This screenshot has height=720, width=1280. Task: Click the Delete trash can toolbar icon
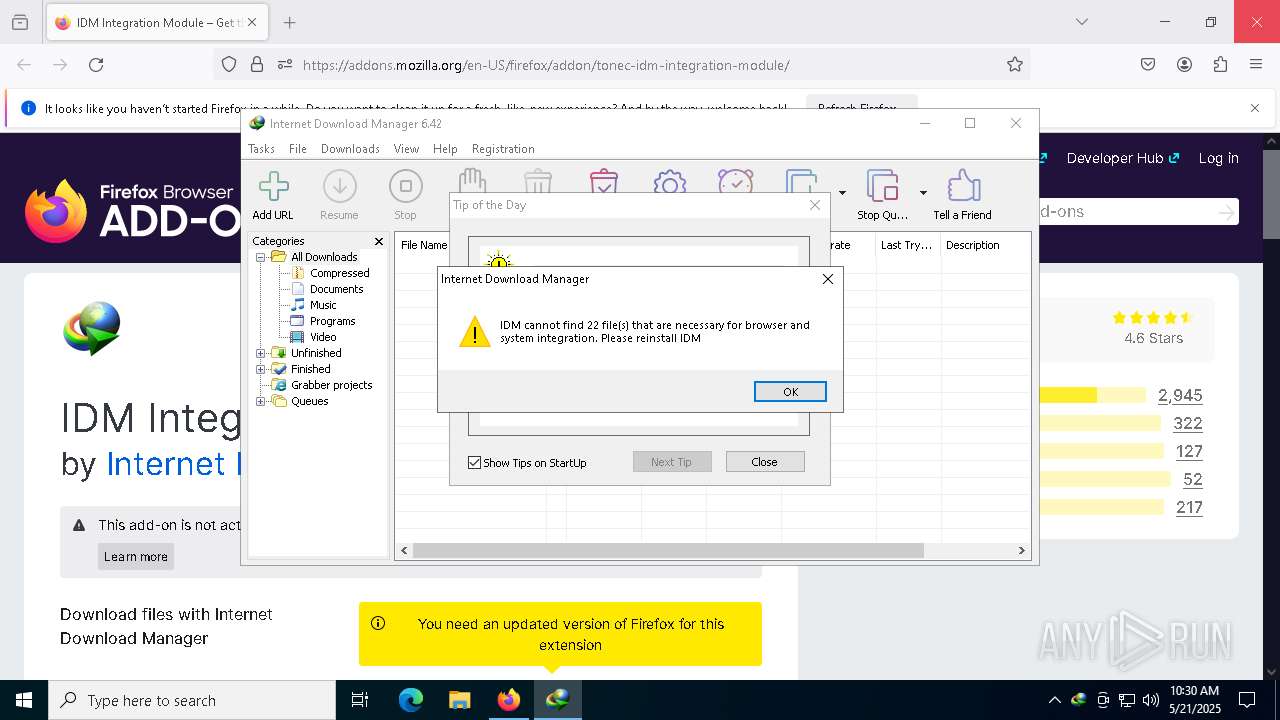(538, 181)
